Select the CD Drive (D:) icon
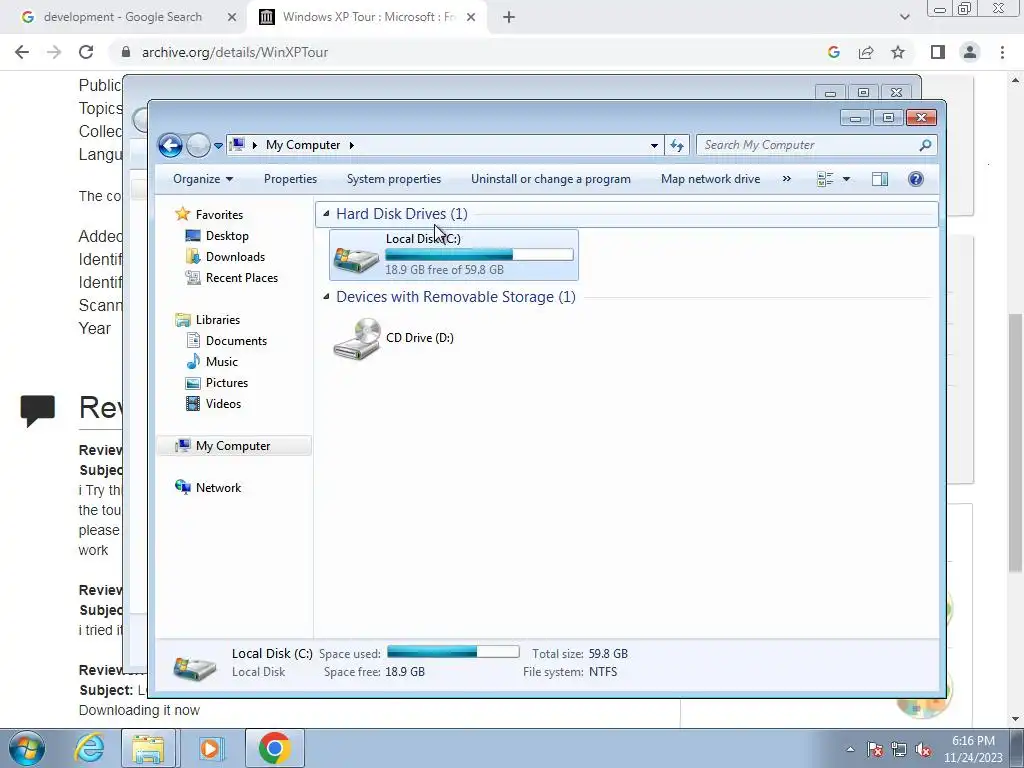1024x768 pixels. pyautogui.click(x=357, y=339)
